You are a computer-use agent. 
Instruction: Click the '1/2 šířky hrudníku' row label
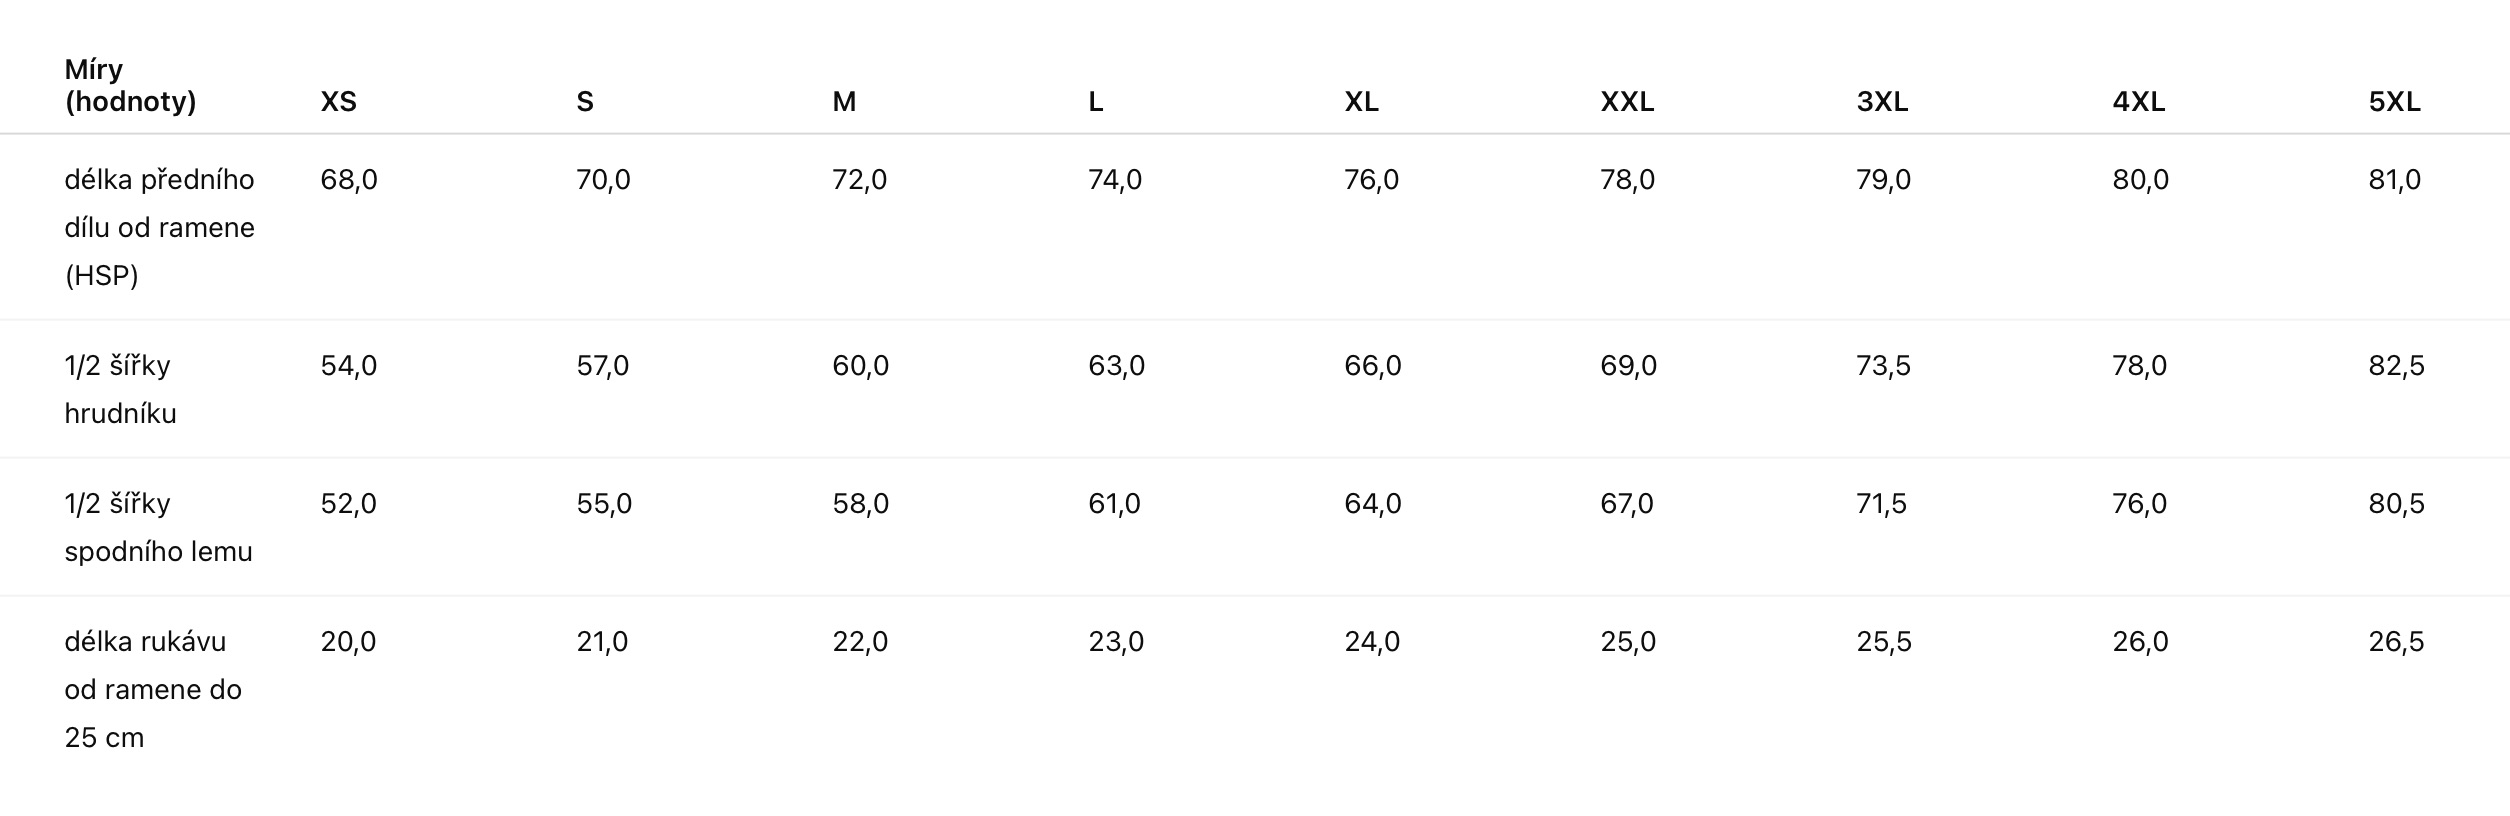[120, 389]
